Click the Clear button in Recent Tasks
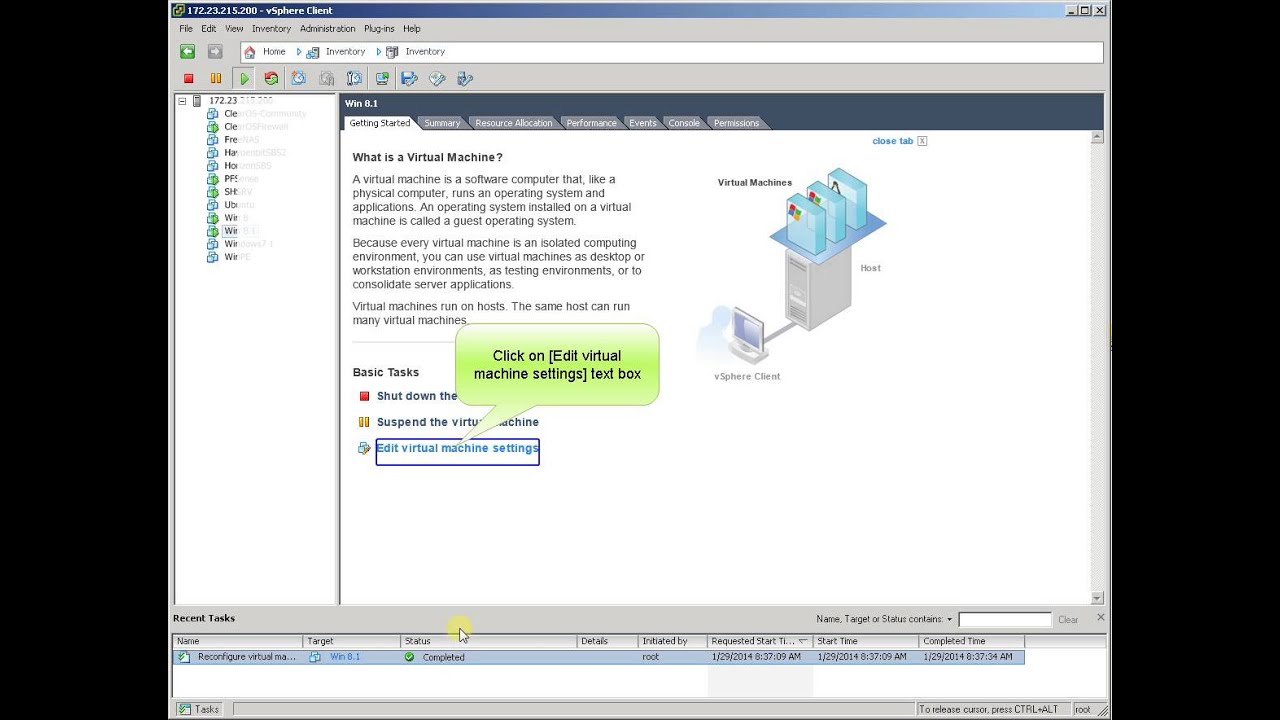This screenshot has height=720, width=1280. (1068, 619)
